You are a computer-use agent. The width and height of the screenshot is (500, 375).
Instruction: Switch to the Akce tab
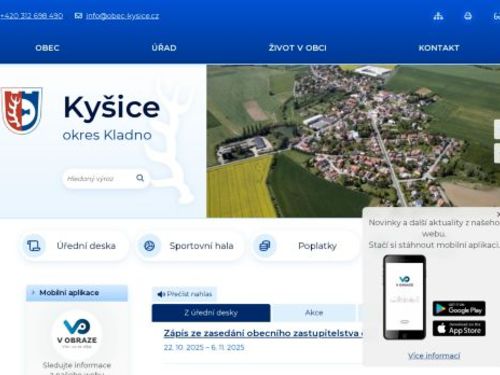pos(314,313)
